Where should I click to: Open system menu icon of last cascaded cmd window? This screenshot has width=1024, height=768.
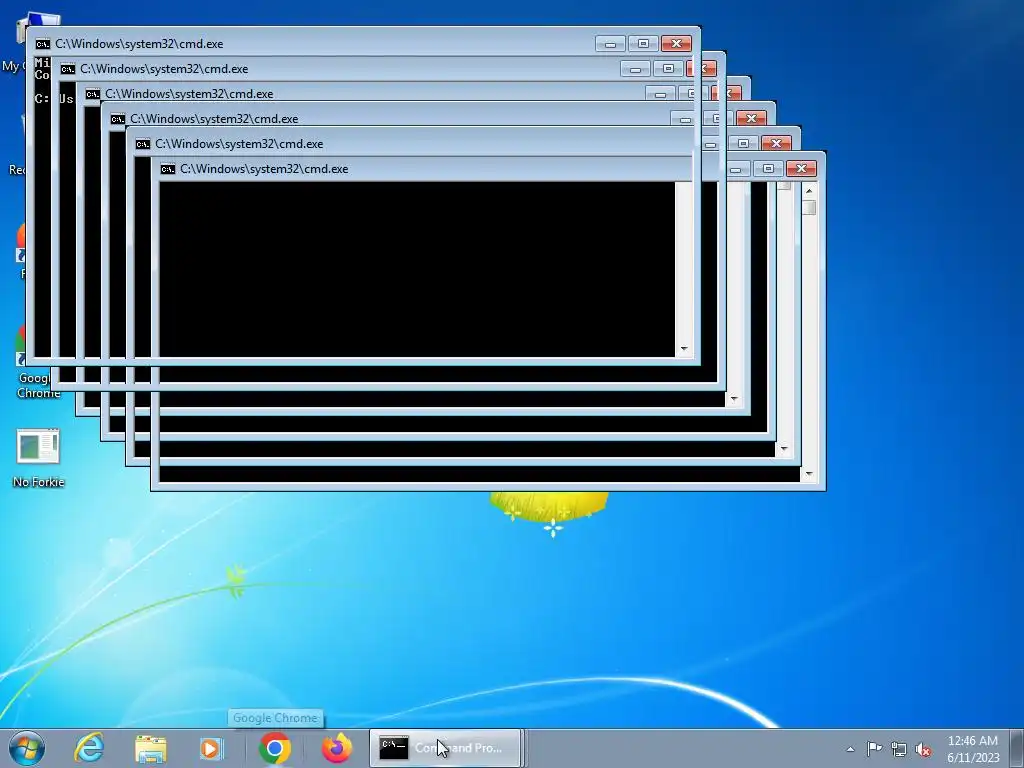tap(168, 169)
